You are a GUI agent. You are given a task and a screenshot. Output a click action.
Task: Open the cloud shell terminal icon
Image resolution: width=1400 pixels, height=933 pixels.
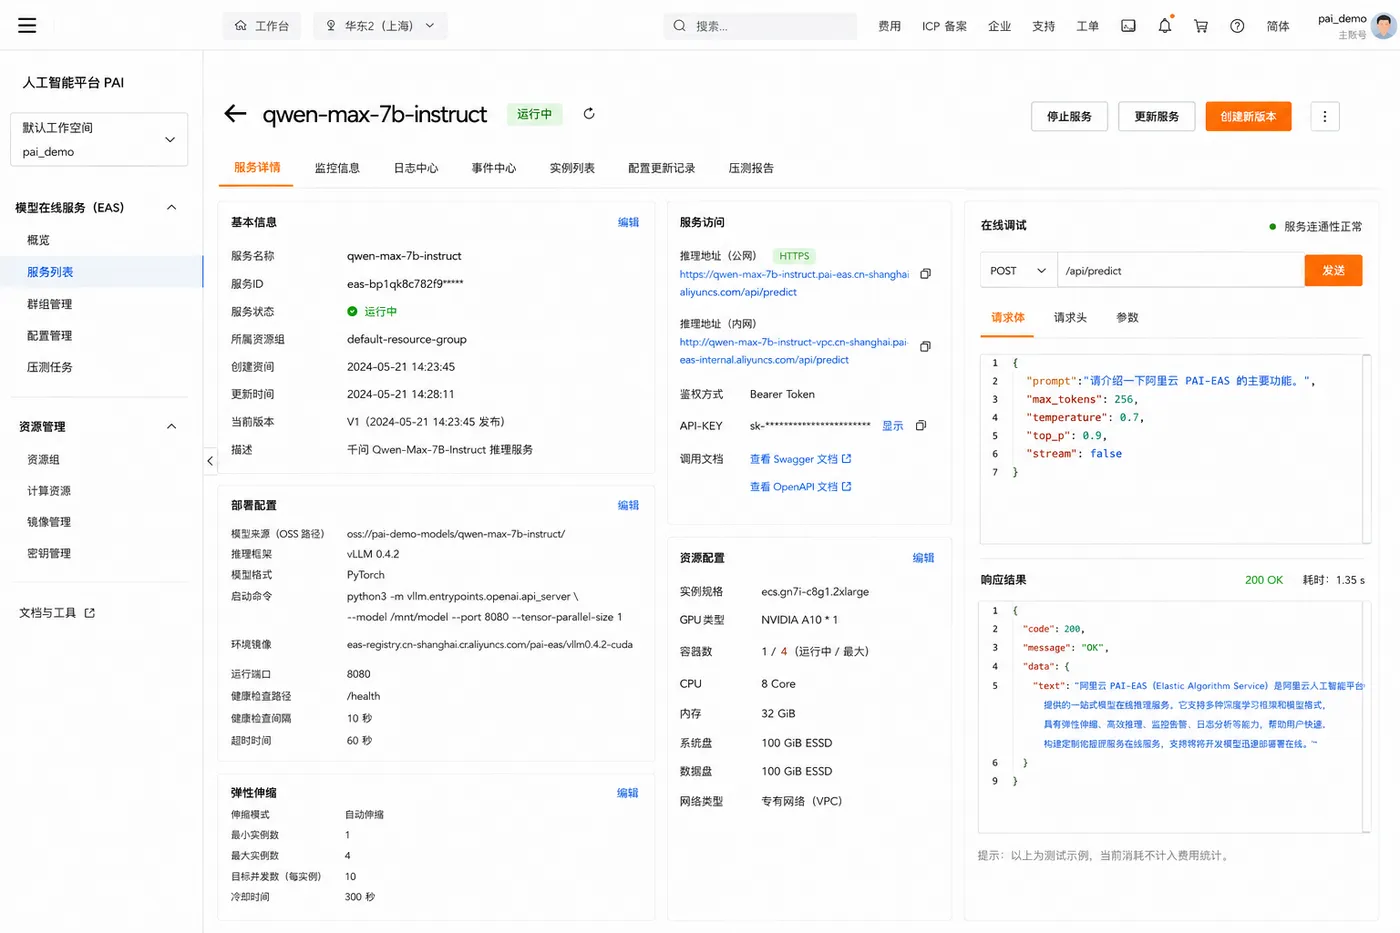(1128, 26)
